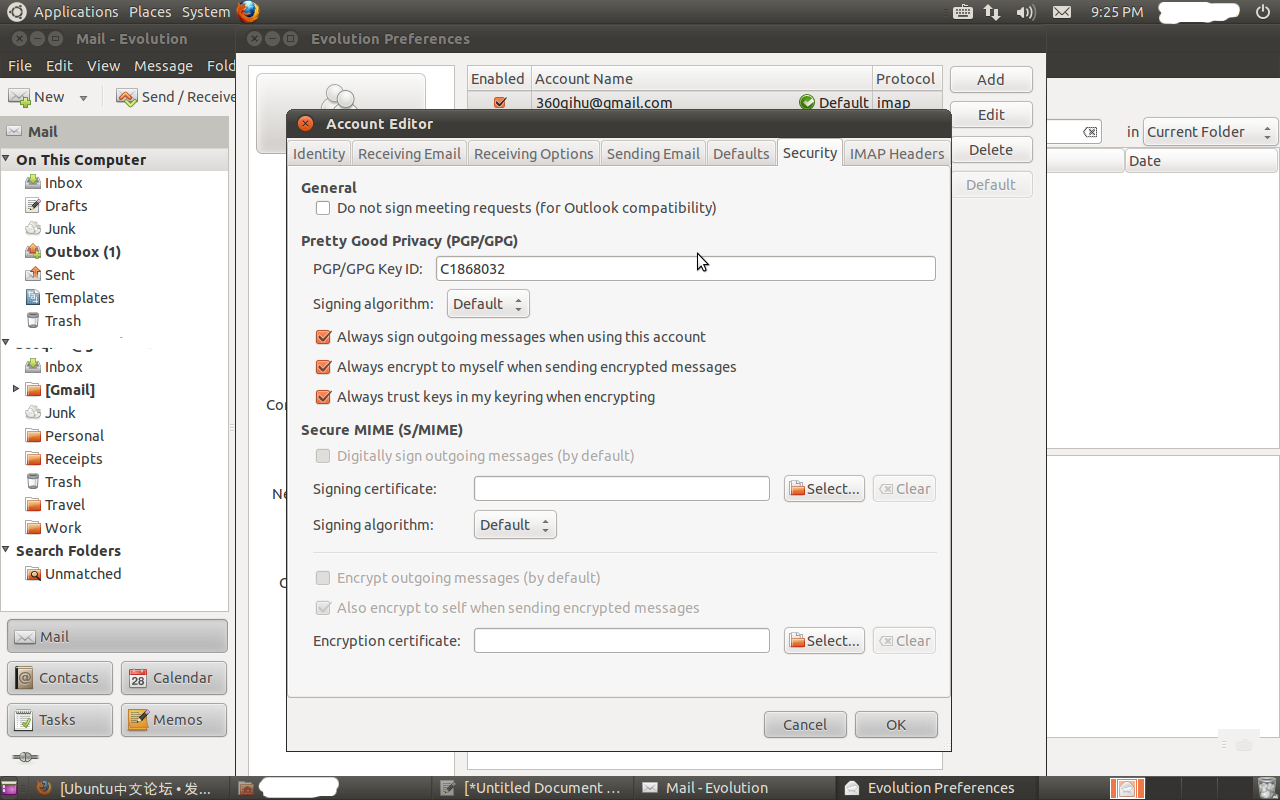The image size is (1280, 800).
Task: Toggle the Enabled checkbox for 360qihu@gmail.com account
Action: 500,102
